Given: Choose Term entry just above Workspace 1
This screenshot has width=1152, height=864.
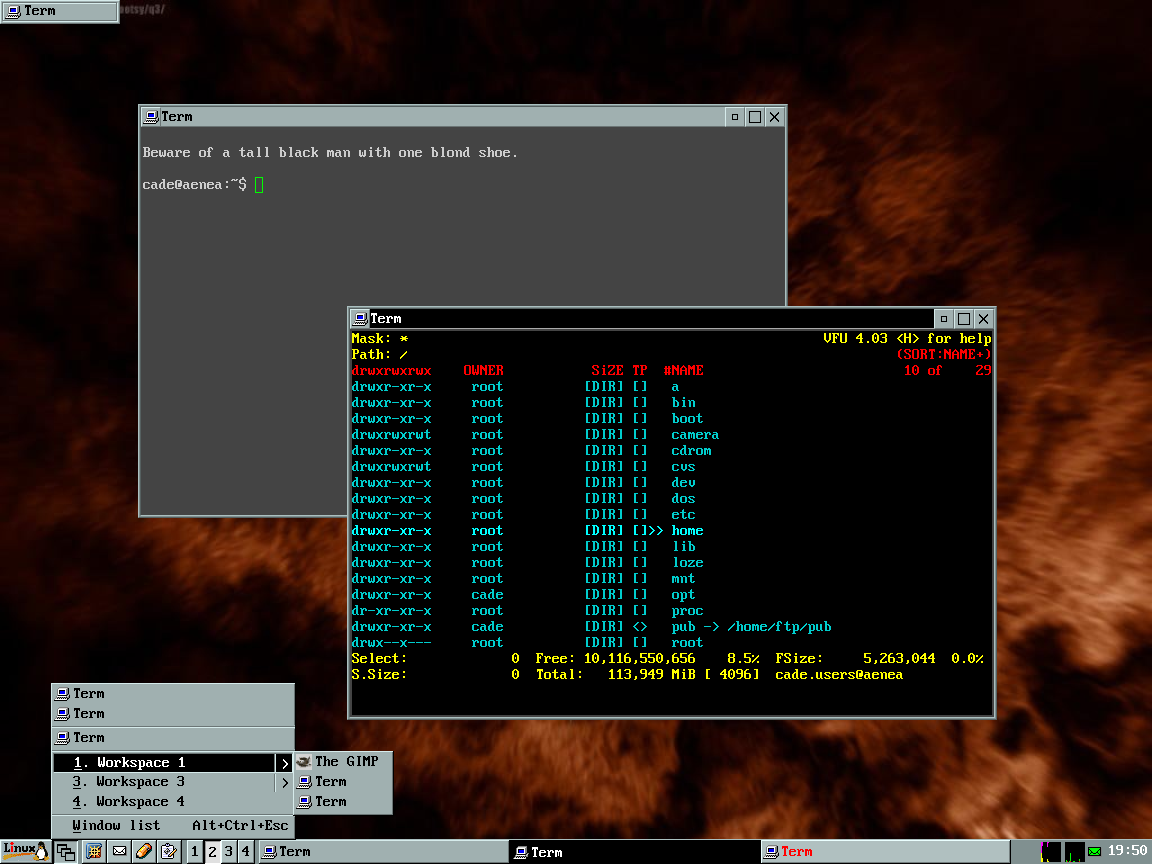Looking at the screenshot, I should [173, 738].
